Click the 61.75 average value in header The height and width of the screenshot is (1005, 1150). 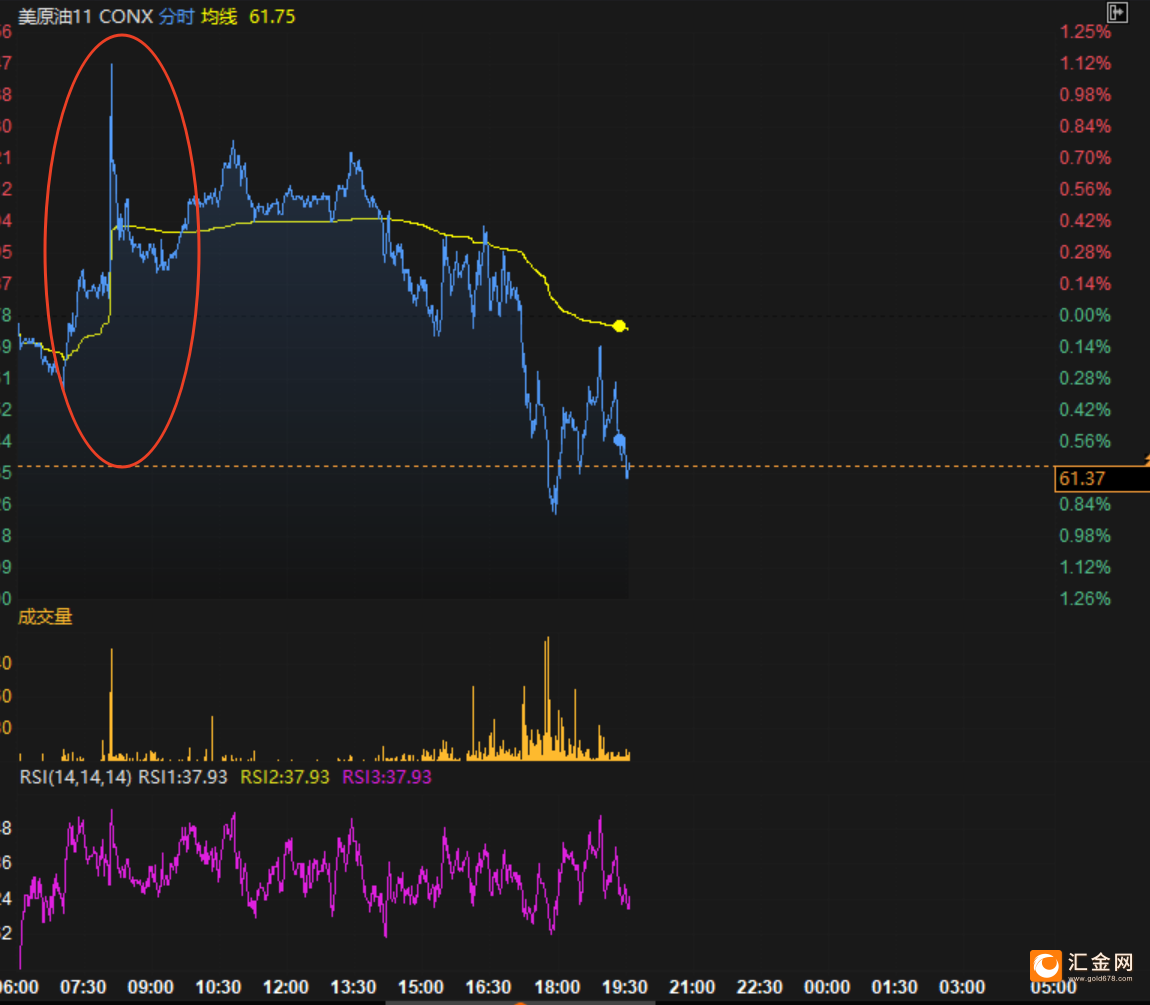click(x=272, y=16)
